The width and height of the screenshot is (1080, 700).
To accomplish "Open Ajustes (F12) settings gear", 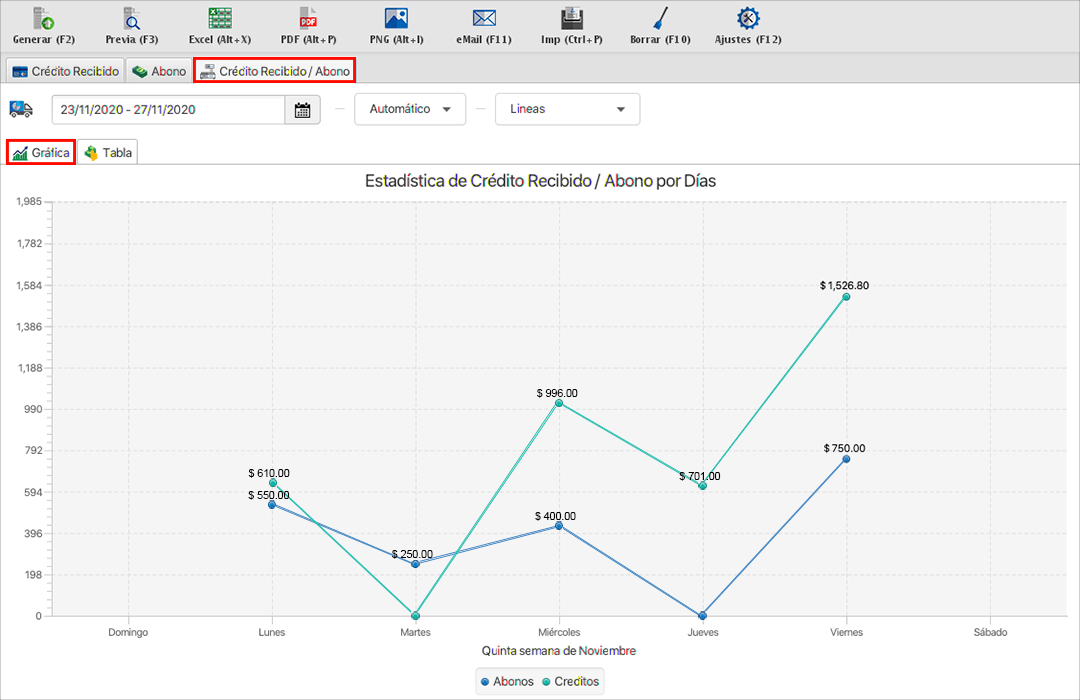I will [x=747, y=18].
